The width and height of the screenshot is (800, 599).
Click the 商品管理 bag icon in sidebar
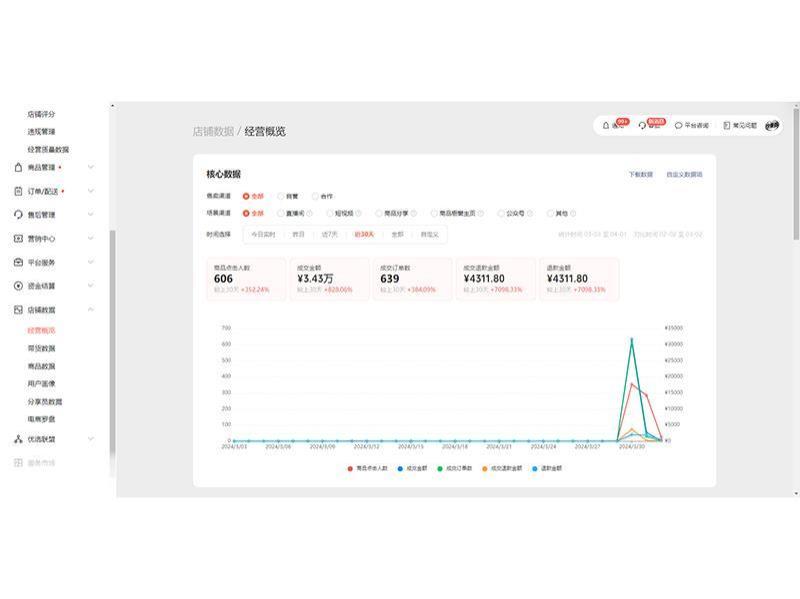(x=18, y=167)
